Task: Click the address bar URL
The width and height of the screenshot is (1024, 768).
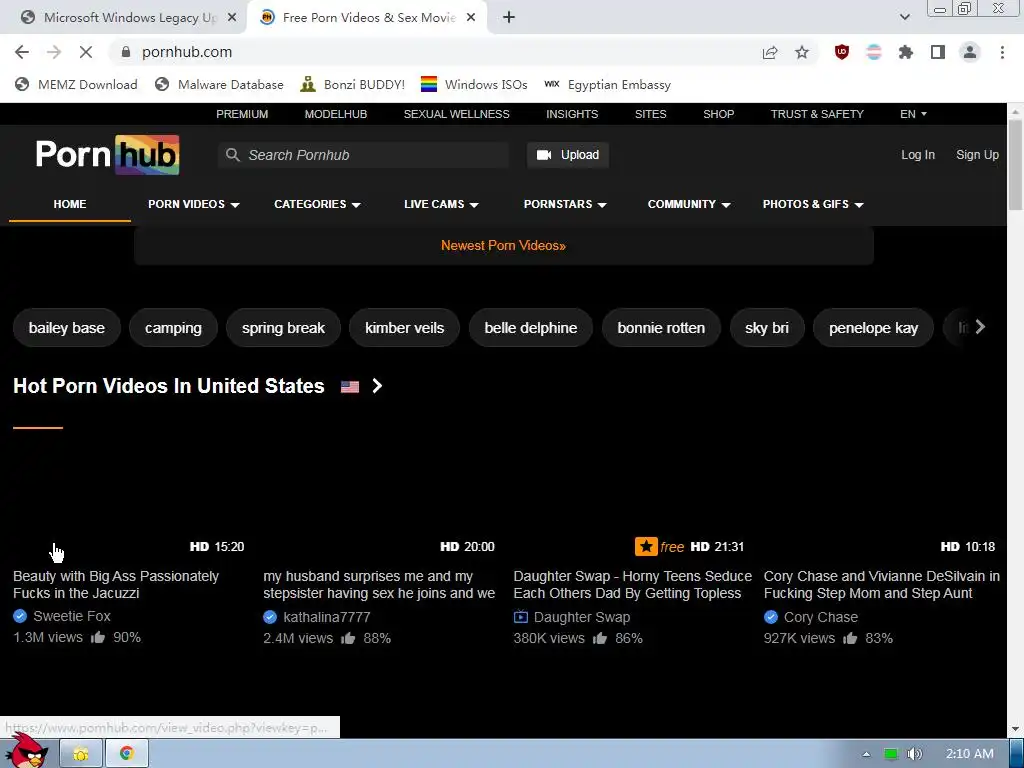Action: (x=187, y=52)
